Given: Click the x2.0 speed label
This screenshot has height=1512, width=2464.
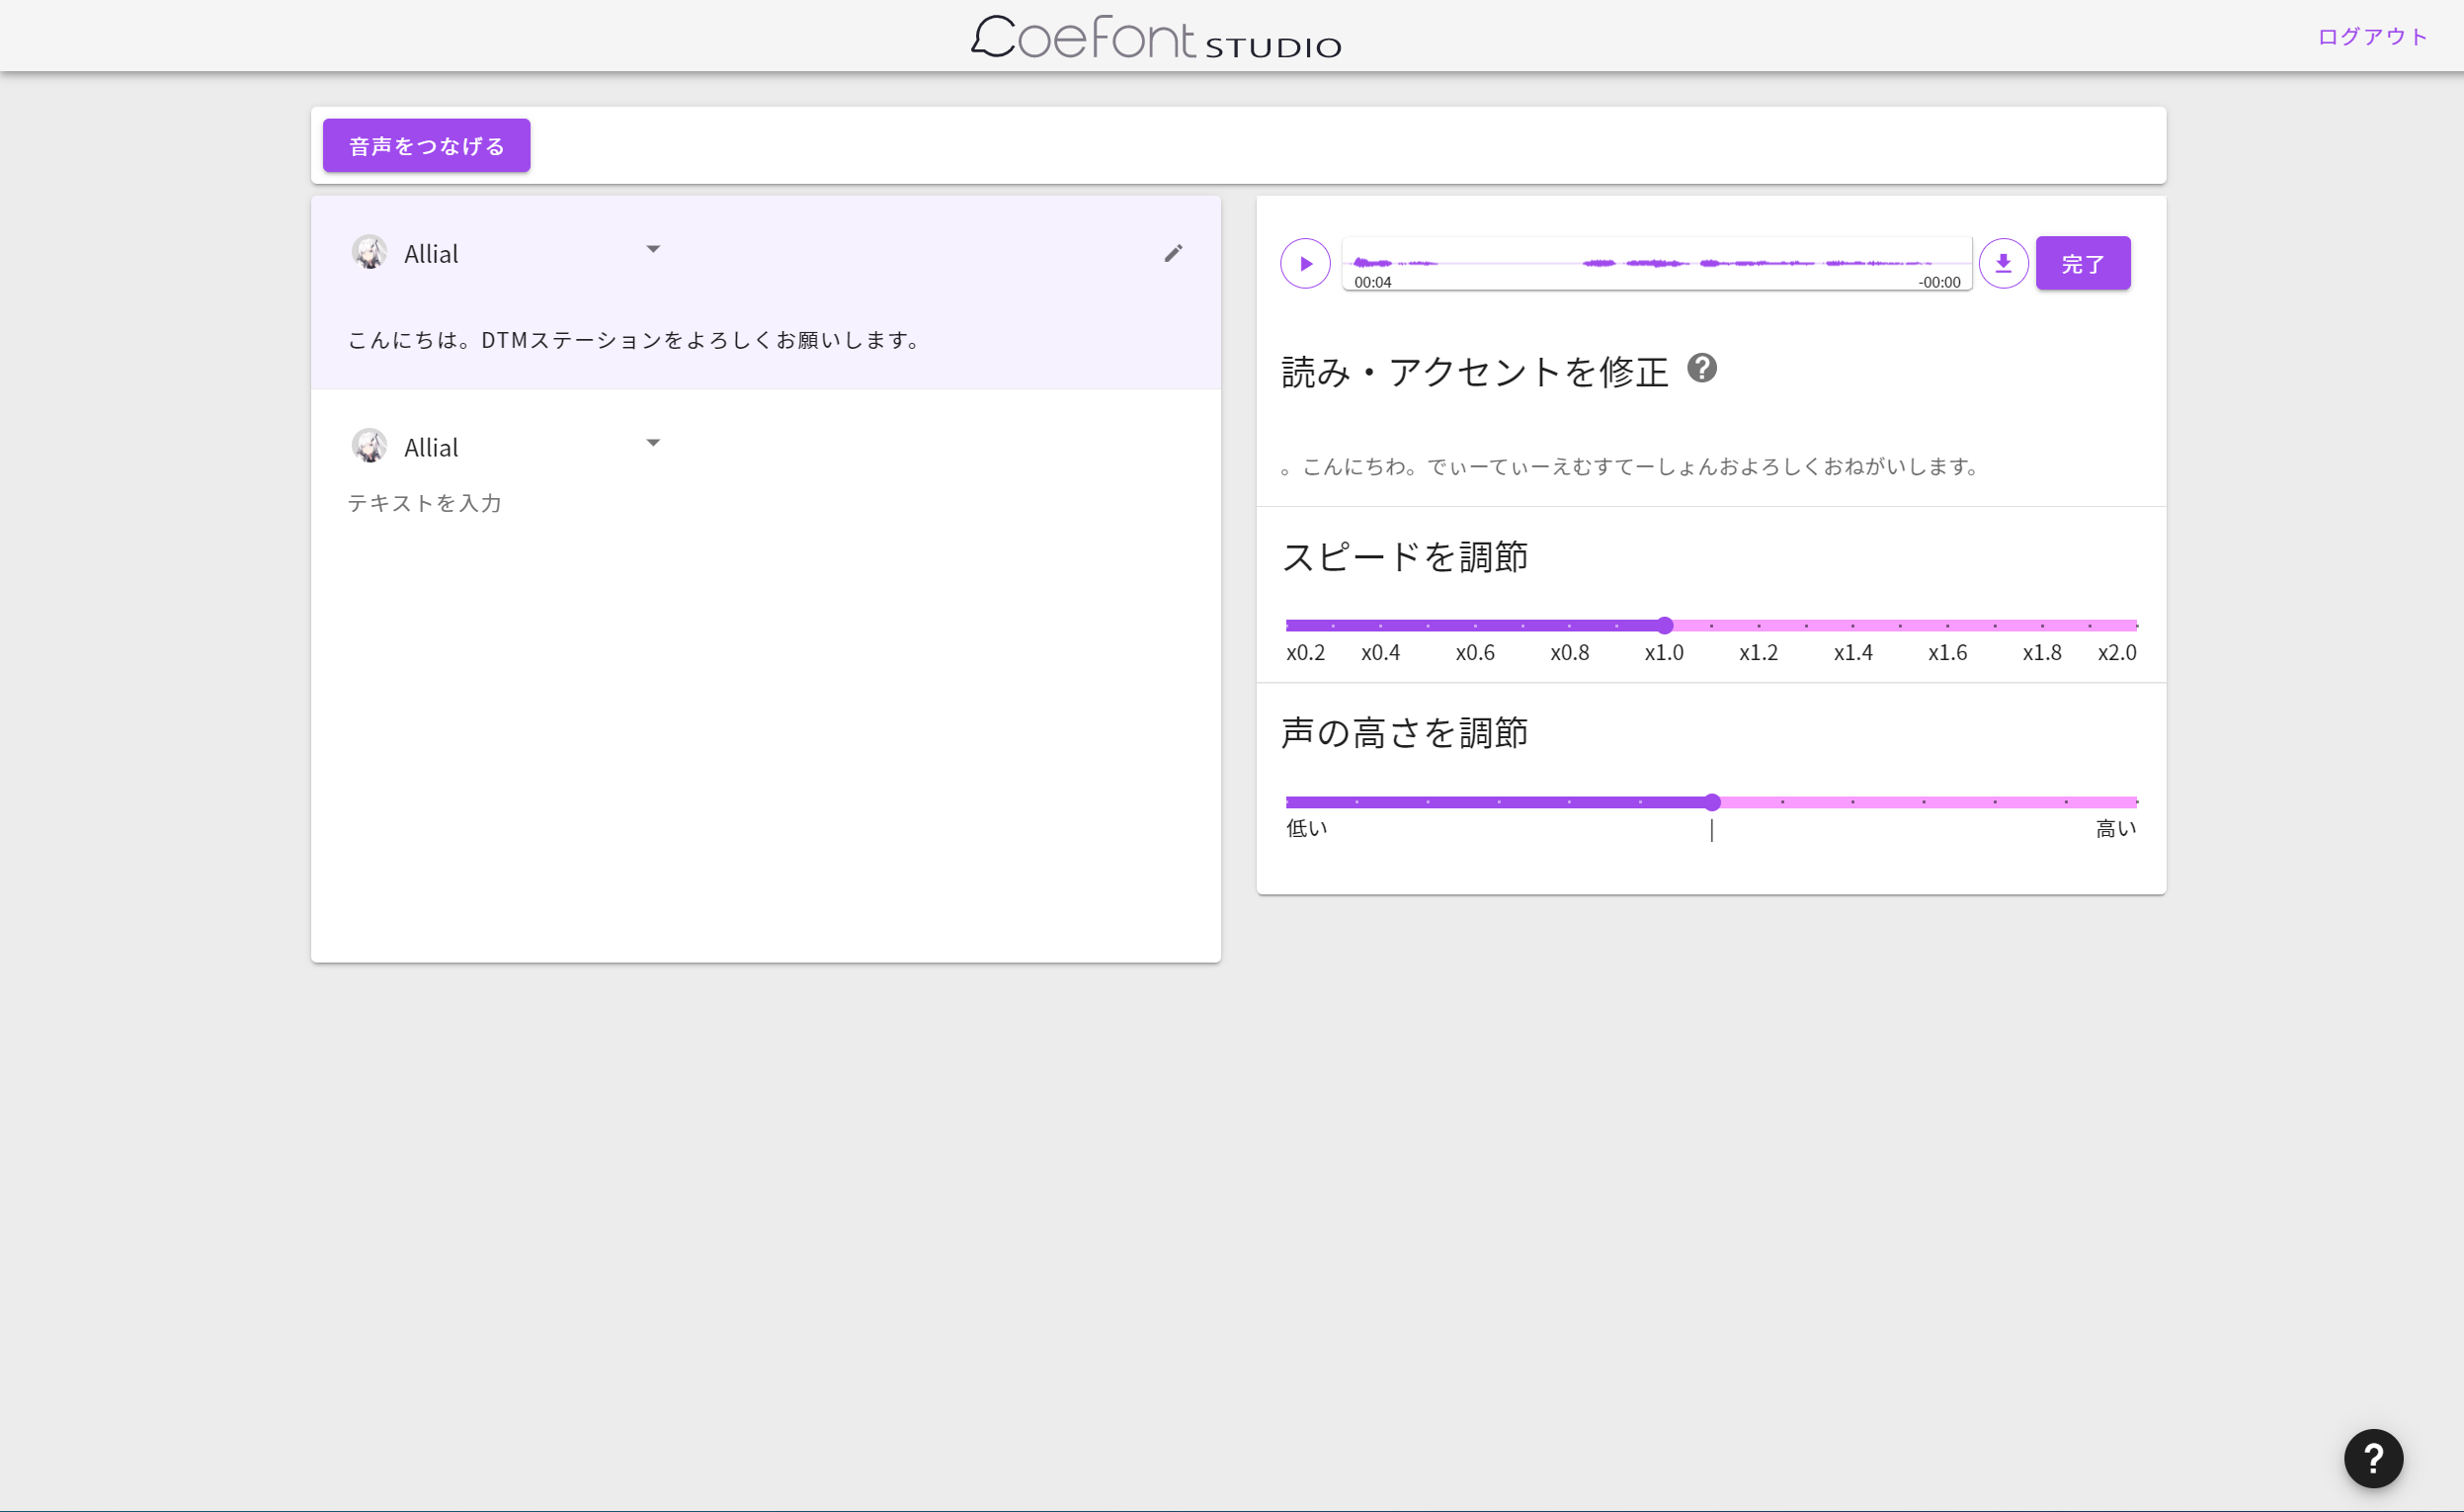Looking at the screenshot, I should pos(2117,653).
